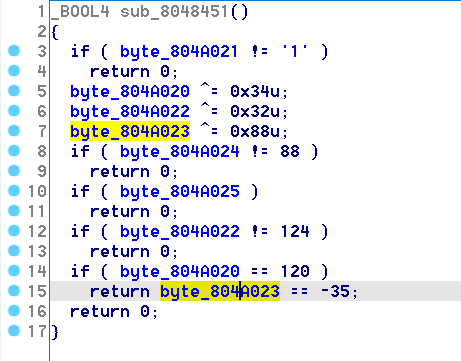
Task: Select the character literal '1' on line 3
Action: pos(294,52)
